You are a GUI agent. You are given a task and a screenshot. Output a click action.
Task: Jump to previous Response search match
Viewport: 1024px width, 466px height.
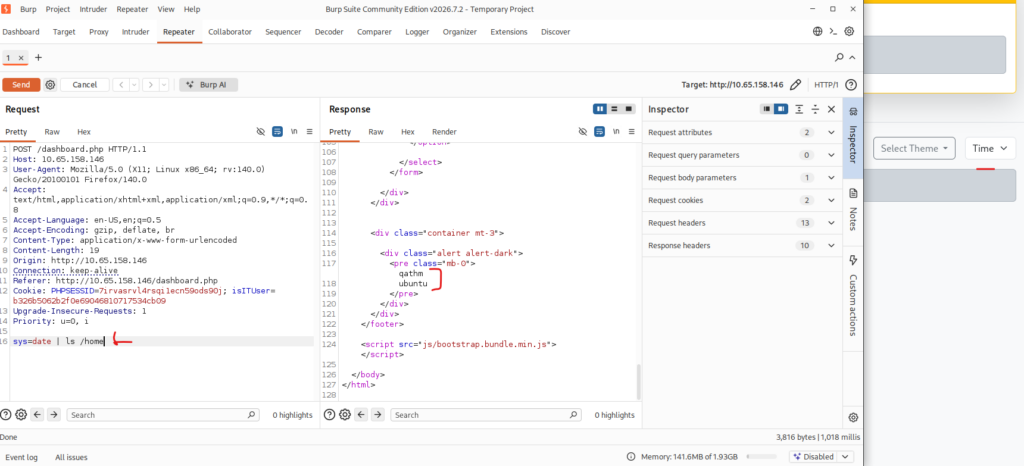click(x=360, y=414)
